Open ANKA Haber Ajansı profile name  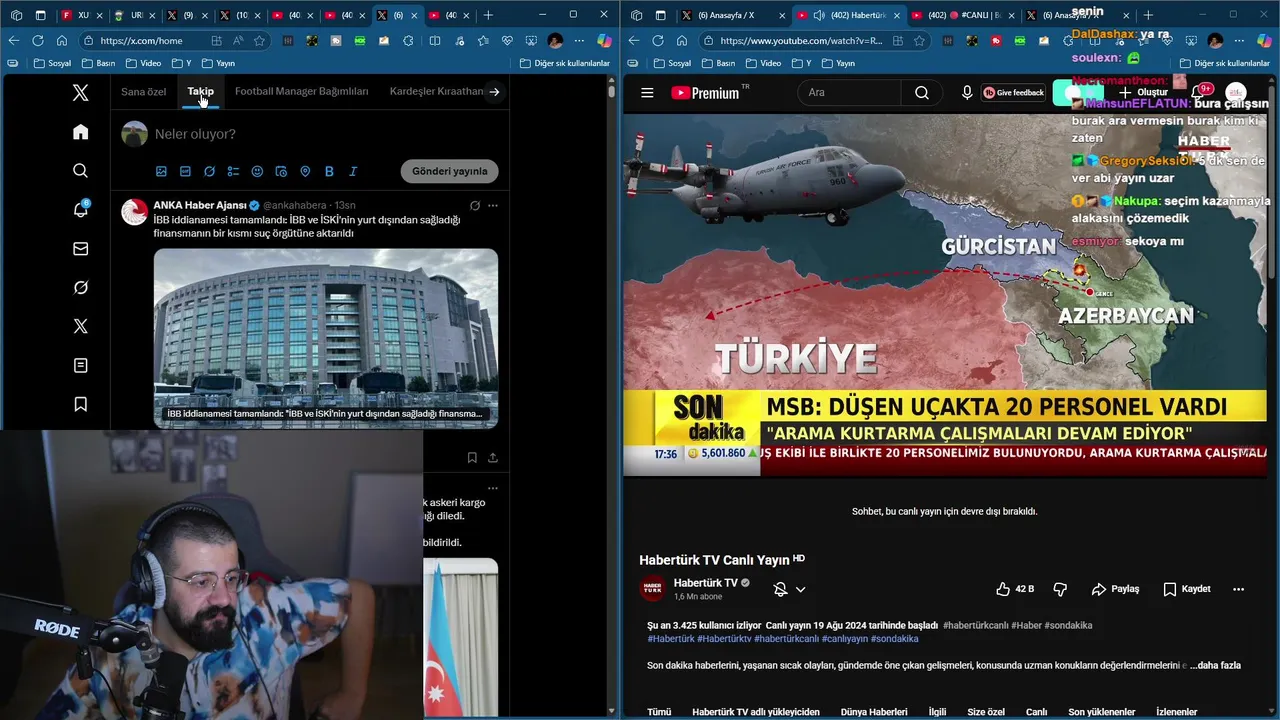[x=200, y=205]
